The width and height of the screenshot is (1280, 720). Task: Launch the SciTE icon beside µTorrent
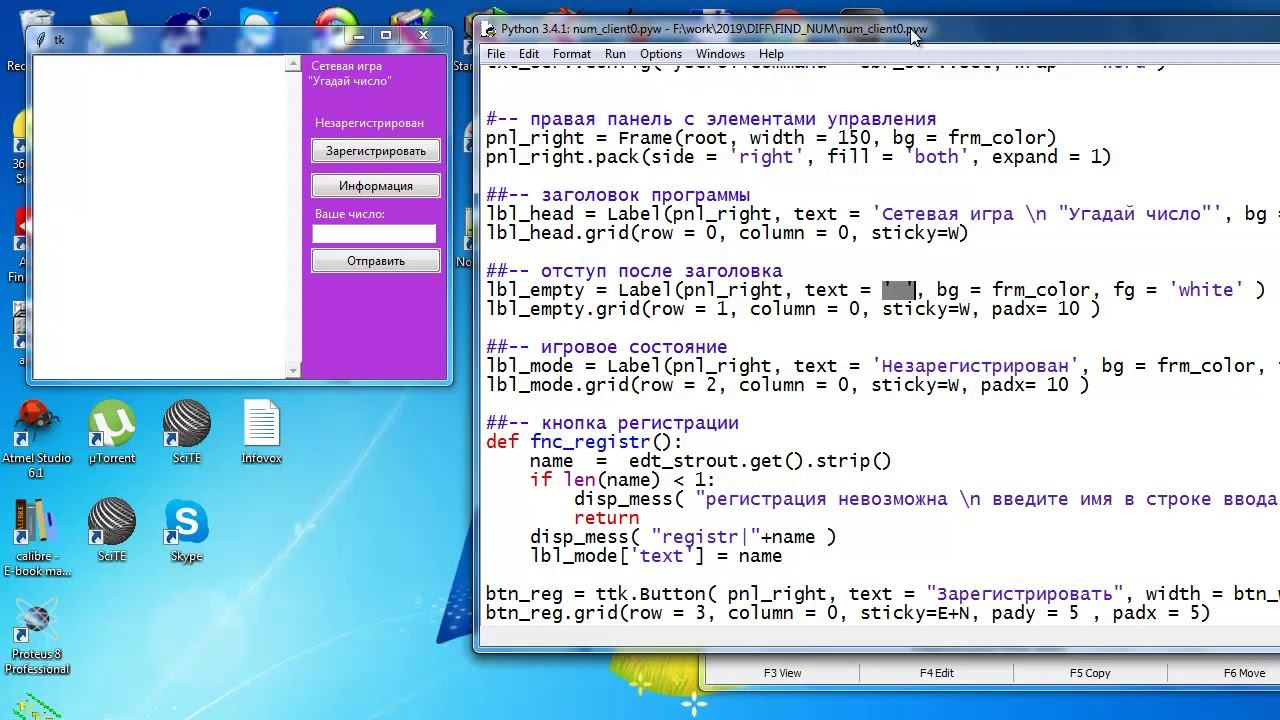point(187,432)
